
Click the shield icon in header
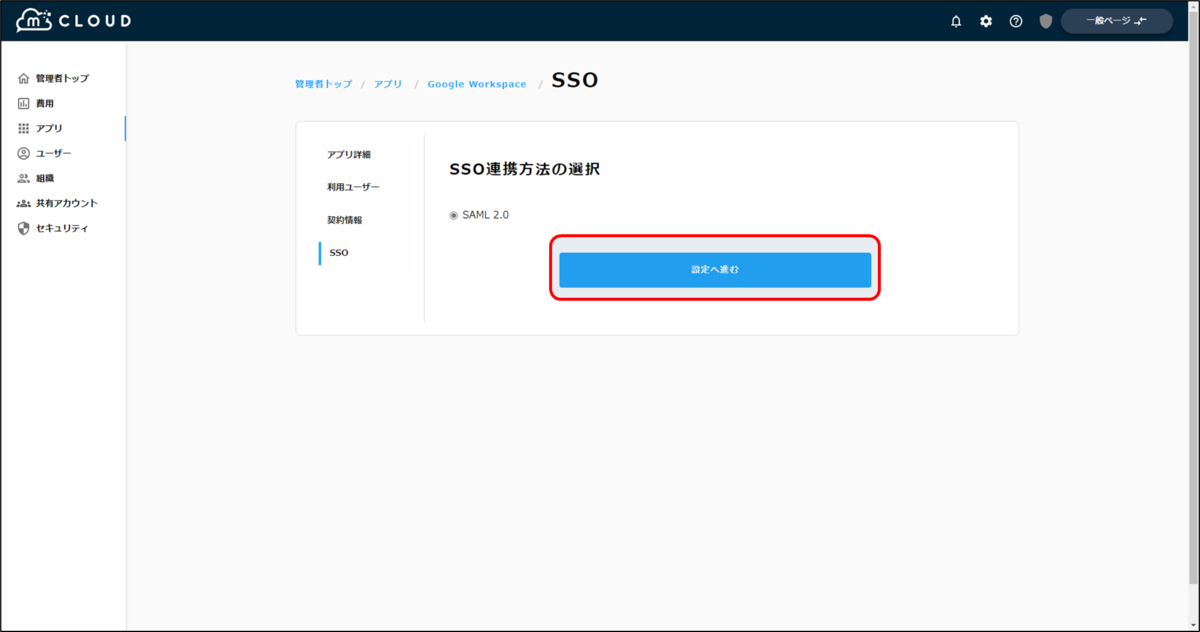click(x=1046, y=21)
